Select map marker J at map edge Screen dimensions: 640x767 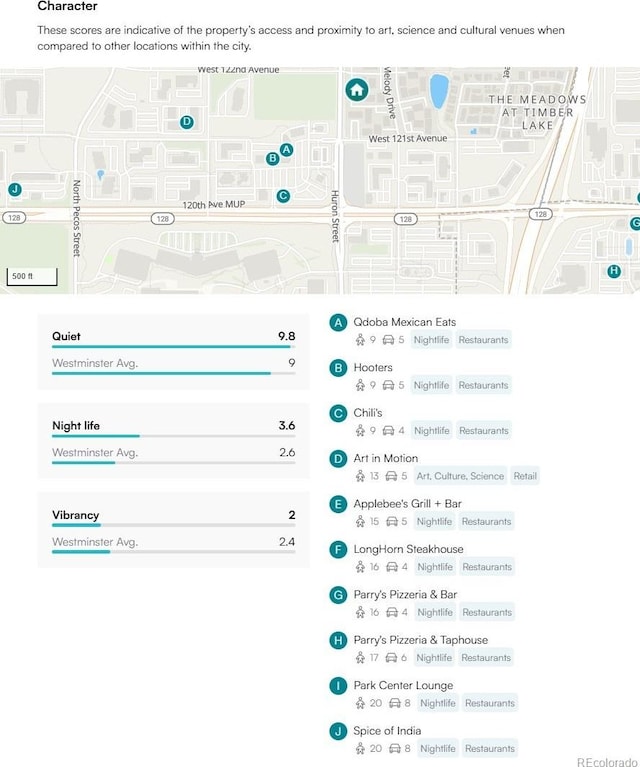(15, 189)
